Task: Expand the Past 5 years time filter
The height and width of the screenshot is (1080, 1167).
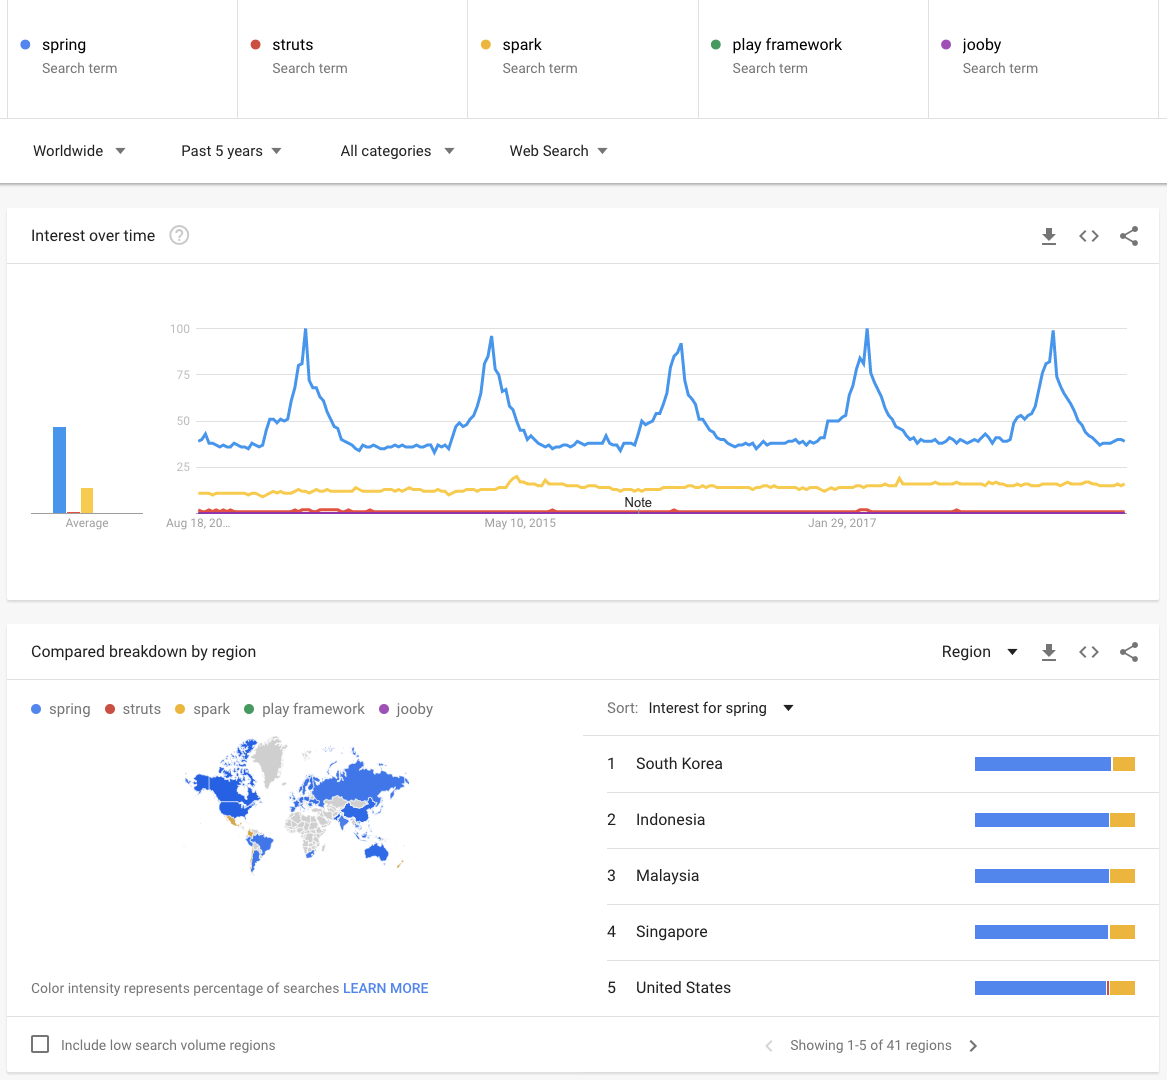Action: [x=231, y=151]
